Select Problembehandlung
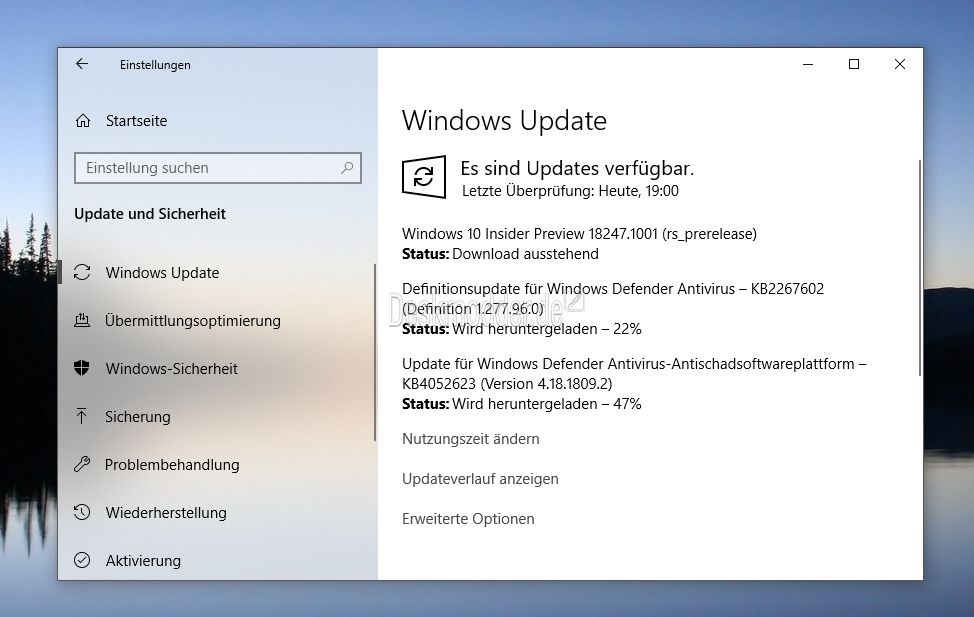974x617 pixels. (x=172, y=465)
